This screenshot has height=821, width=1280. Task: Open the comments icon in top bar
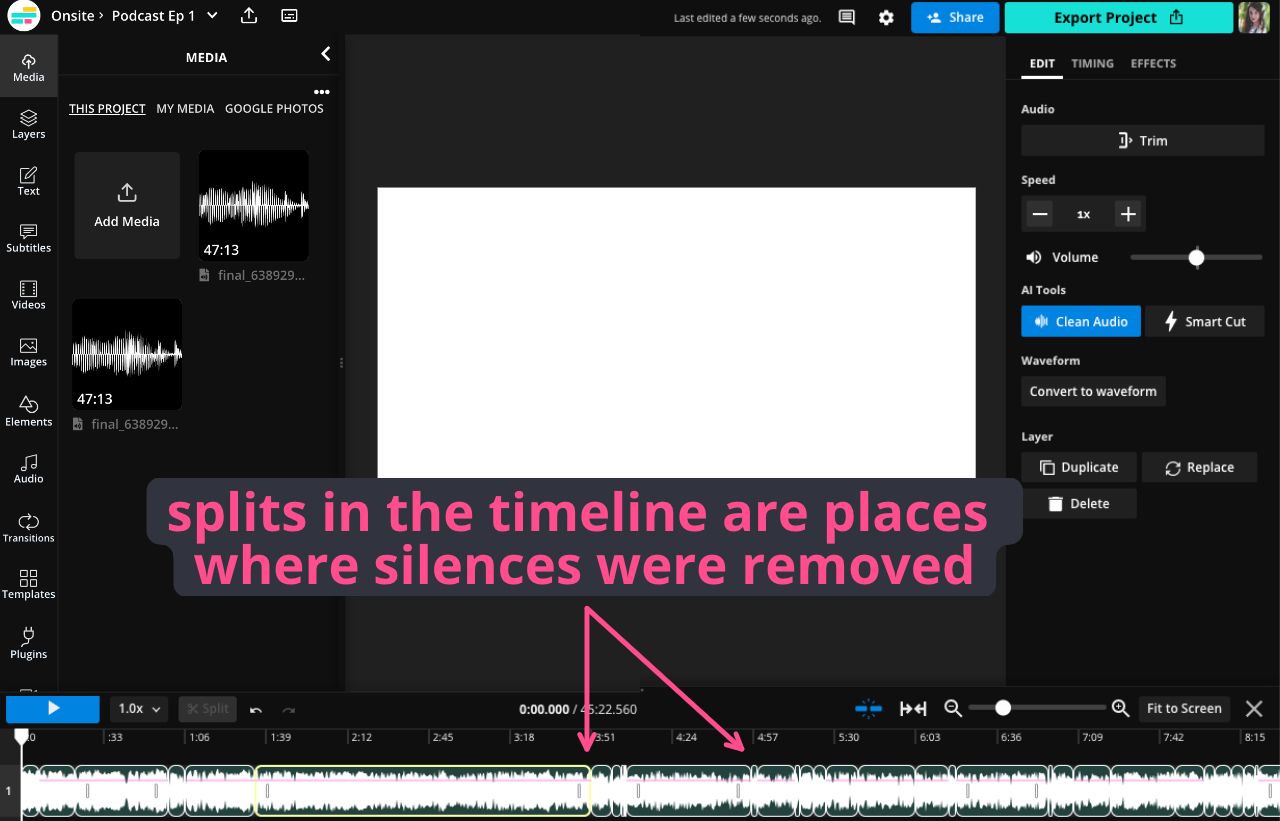click(847, 18)
